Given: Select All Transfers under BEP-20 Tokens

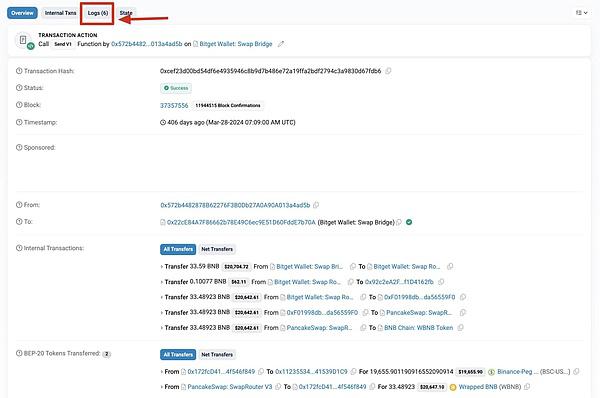Looking at the screenshot, I should pos(178,354).
